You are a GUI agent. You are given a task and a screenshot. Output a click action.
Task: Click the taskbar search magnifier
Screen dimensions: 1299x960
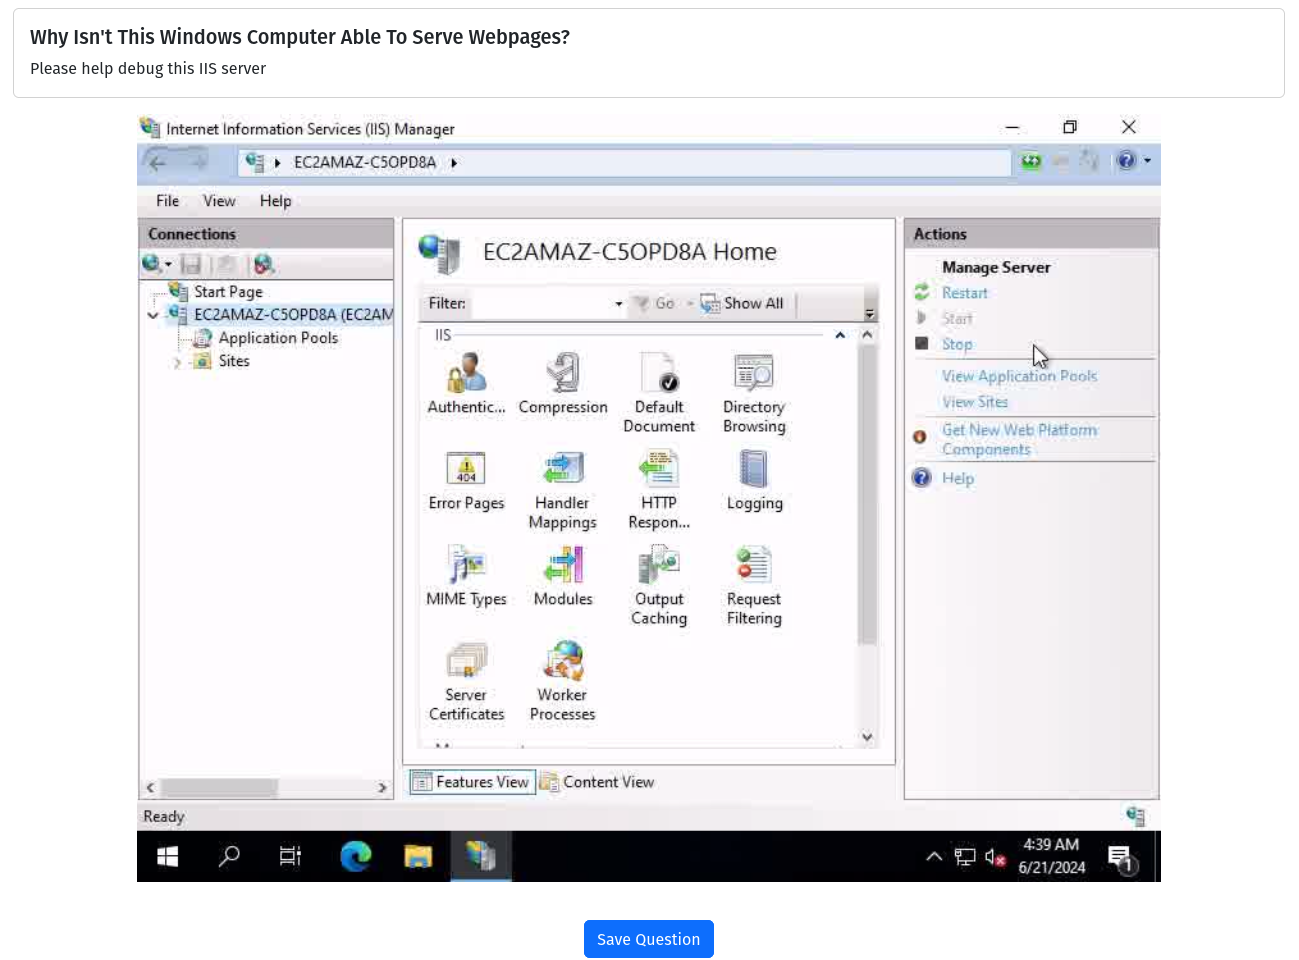point(229,856)
